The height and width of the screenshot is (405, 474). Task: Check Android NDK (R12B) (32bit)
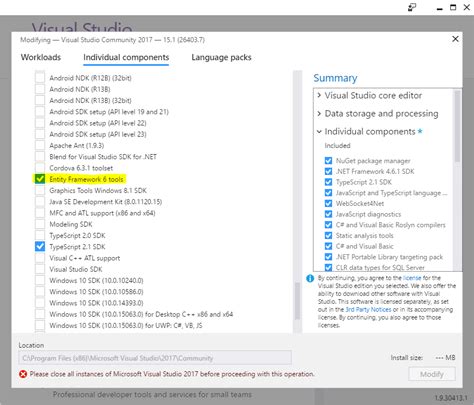(x=40, y=78)
